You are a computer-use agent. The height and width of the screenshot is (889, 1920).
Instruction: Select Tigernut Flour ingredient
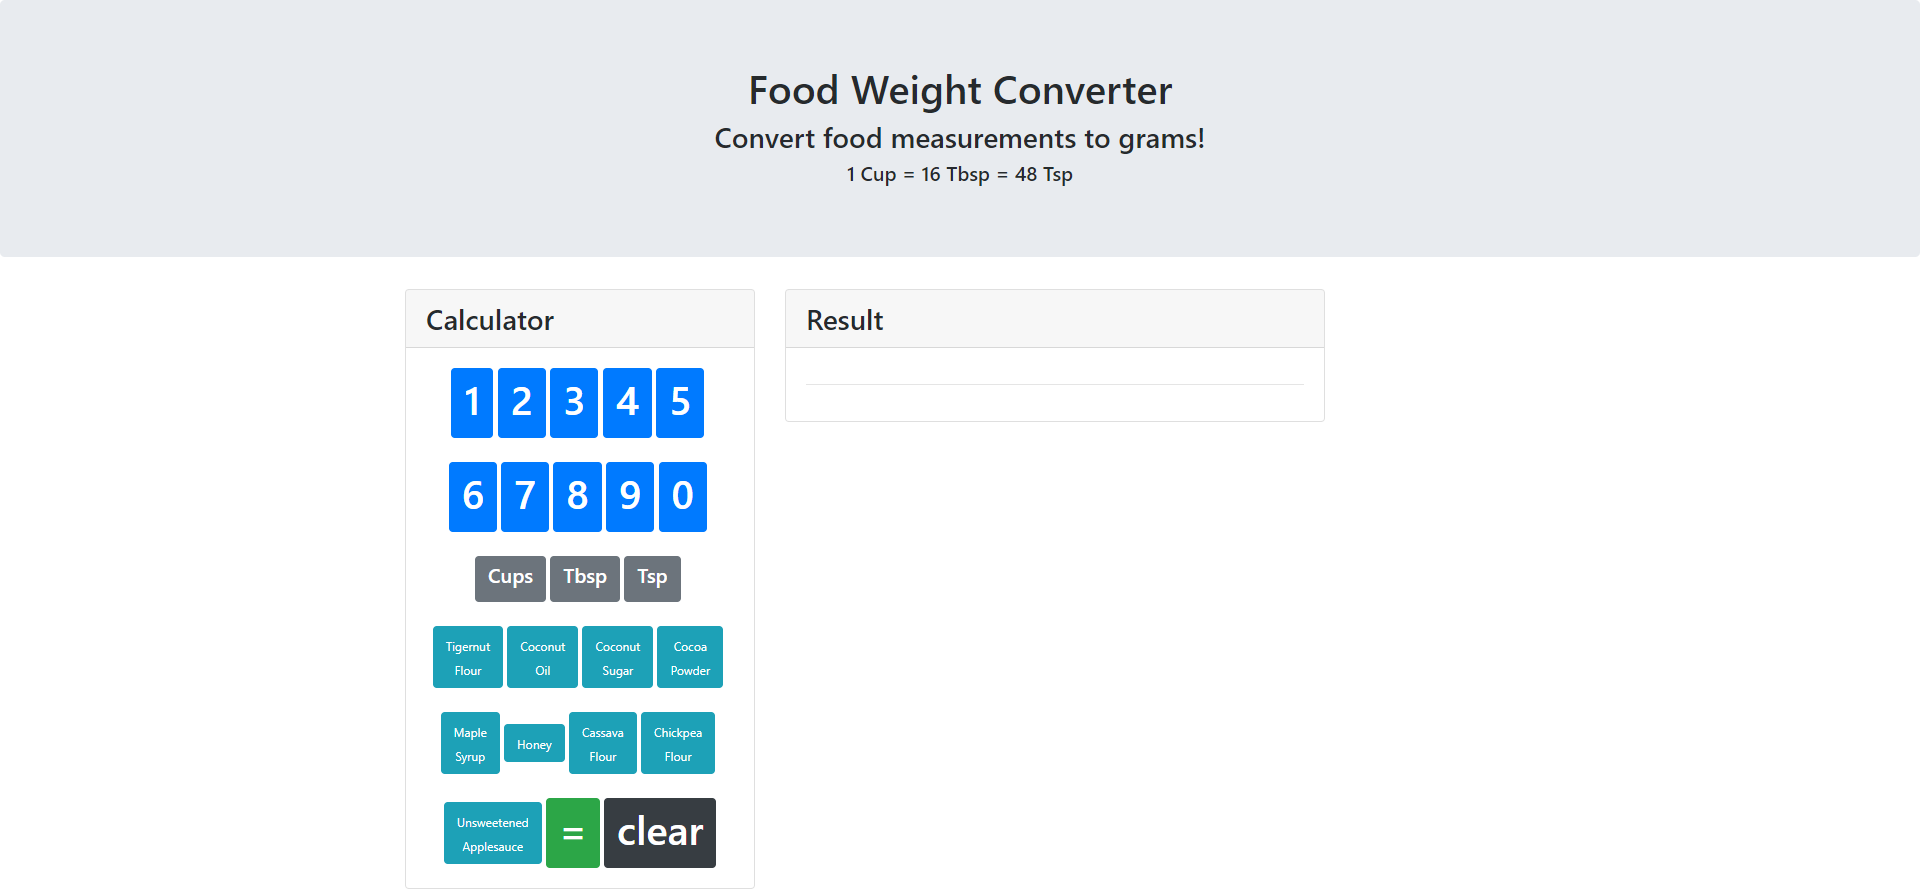tap(468, 657)
